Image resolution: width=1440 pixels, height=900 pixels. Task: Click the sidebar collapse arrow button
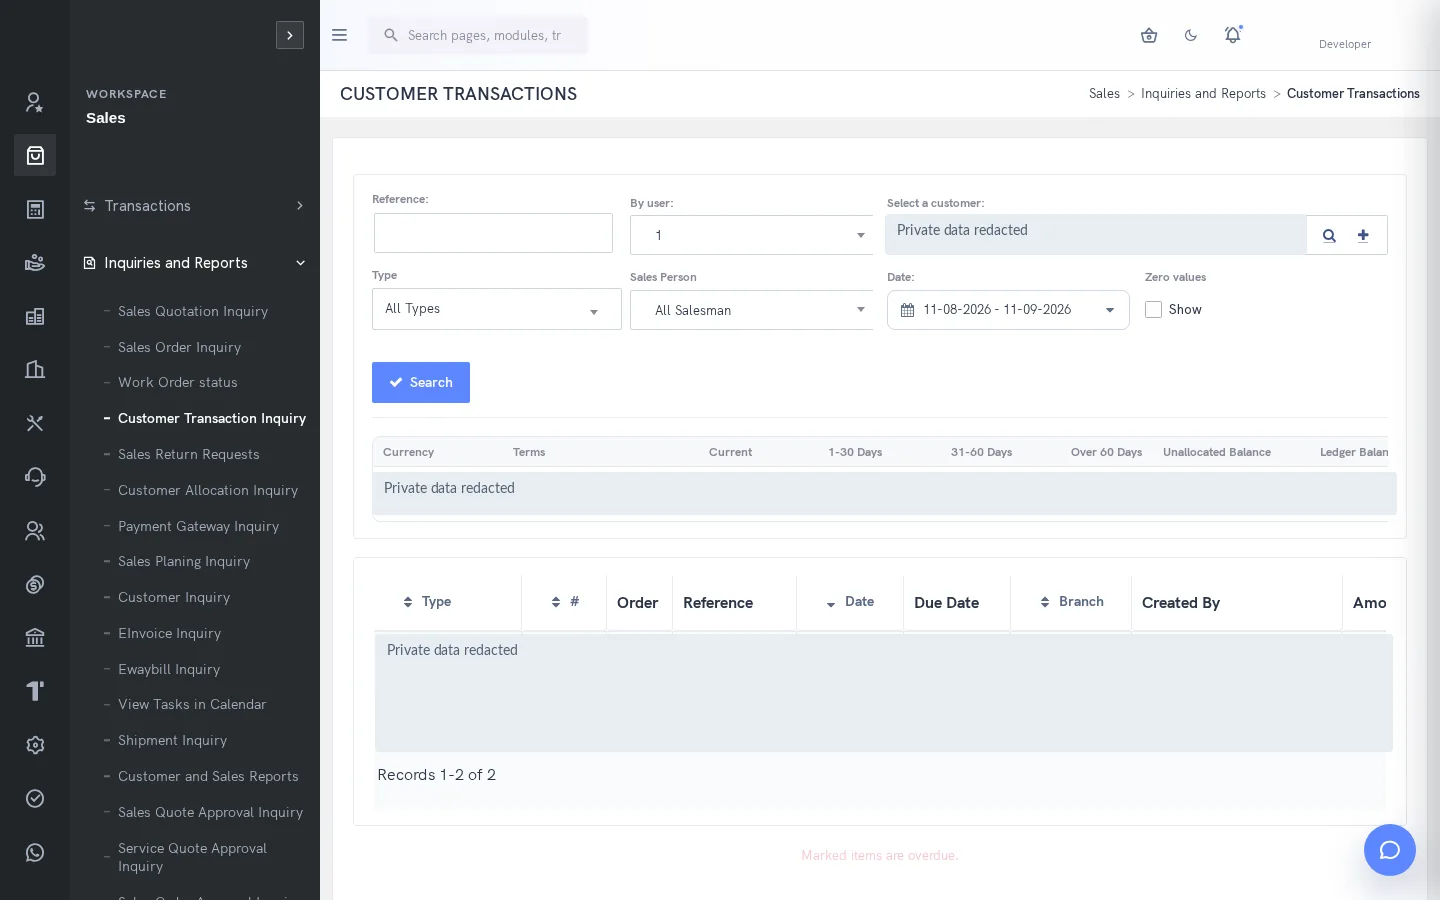coord(290,35)
